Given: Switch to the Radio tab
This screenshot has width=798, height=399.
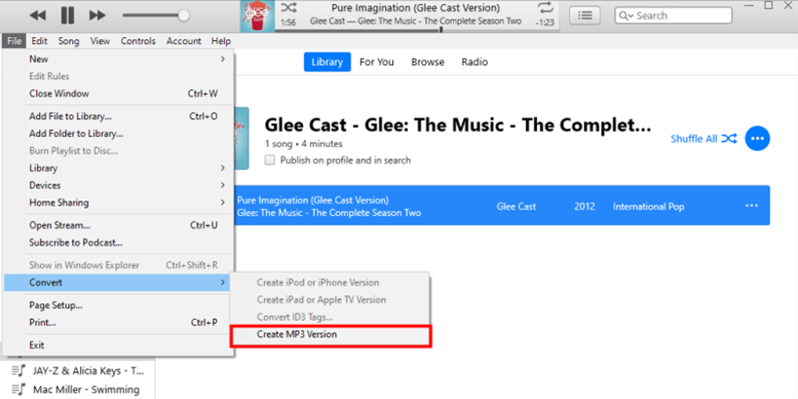Looking at the screenshot, I should tap(475, 62).
